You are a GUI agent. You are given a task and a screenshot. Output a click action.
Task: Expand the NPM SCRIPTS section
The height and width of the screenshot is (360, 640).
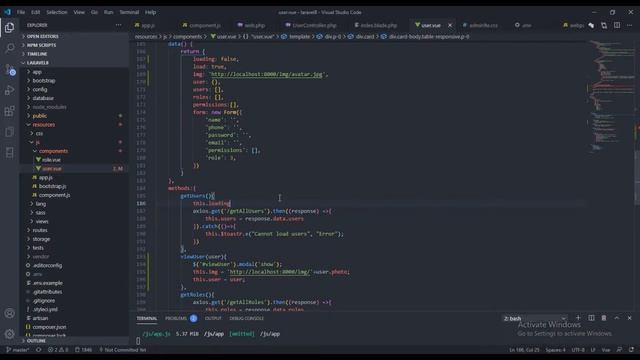click(41, 45)
